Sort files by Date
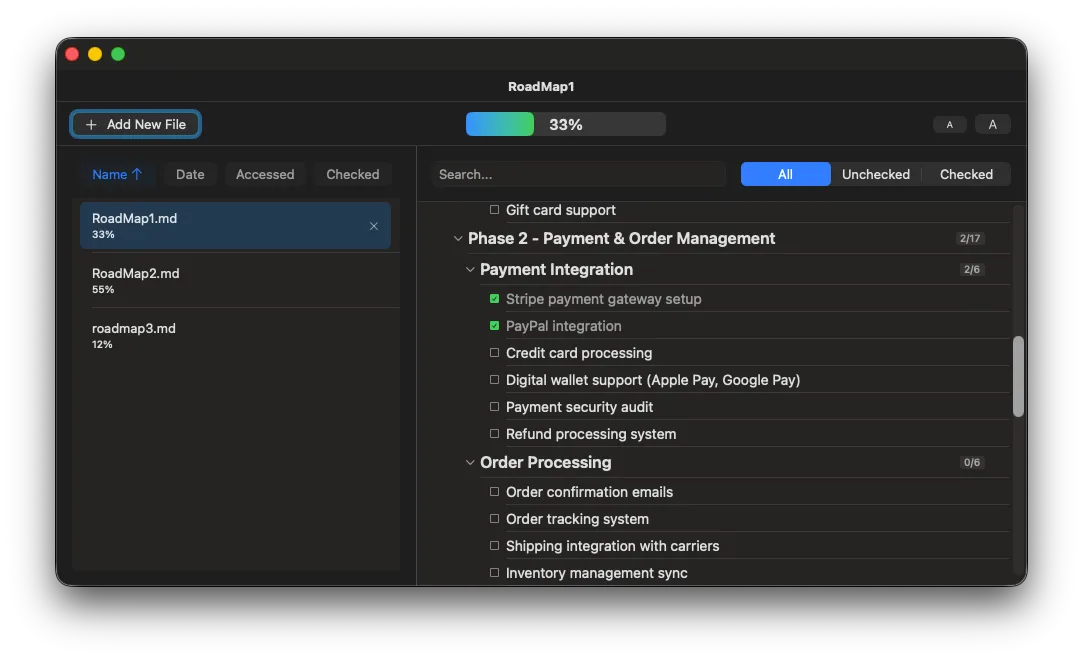This screenshot has height=660, width=1083. point(190,175)
